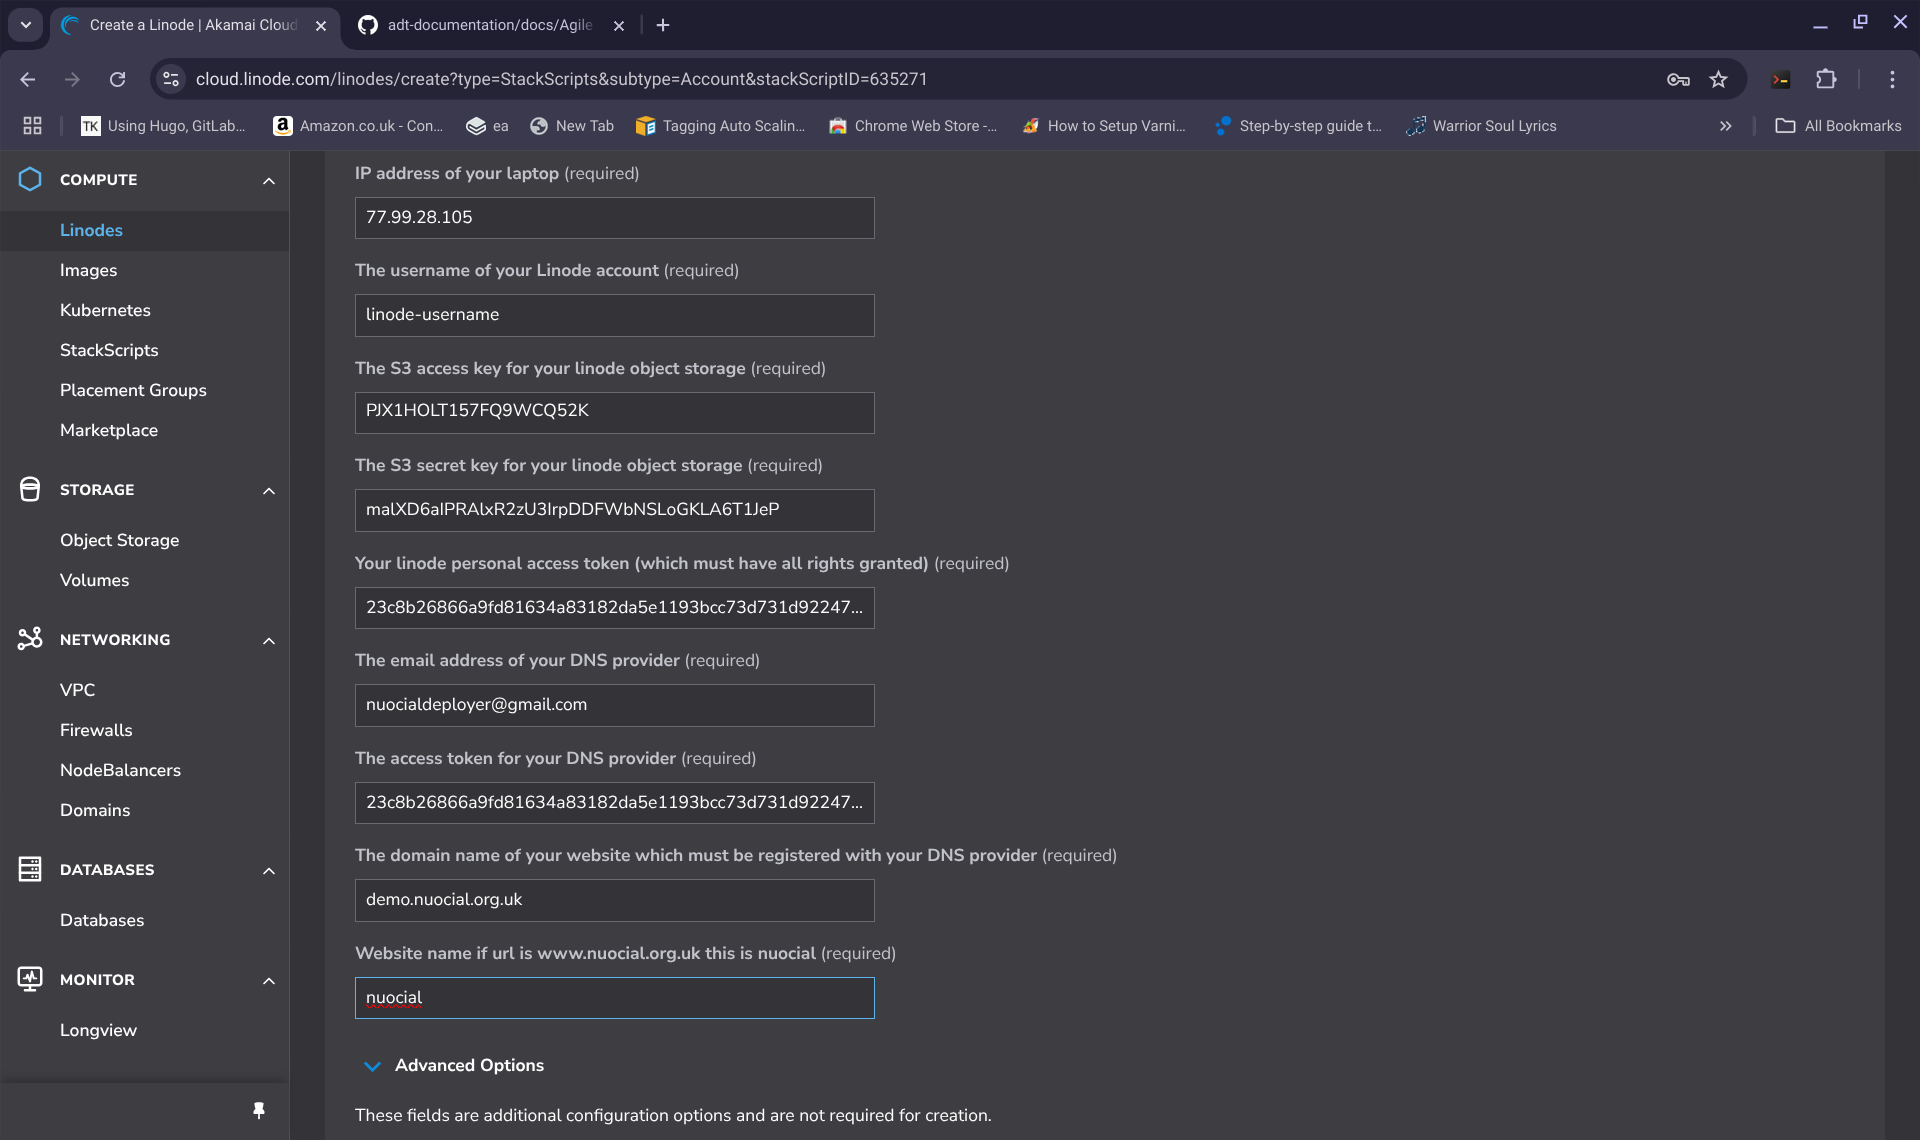Close the adt-documentation GitHub tab

[619, 26]
